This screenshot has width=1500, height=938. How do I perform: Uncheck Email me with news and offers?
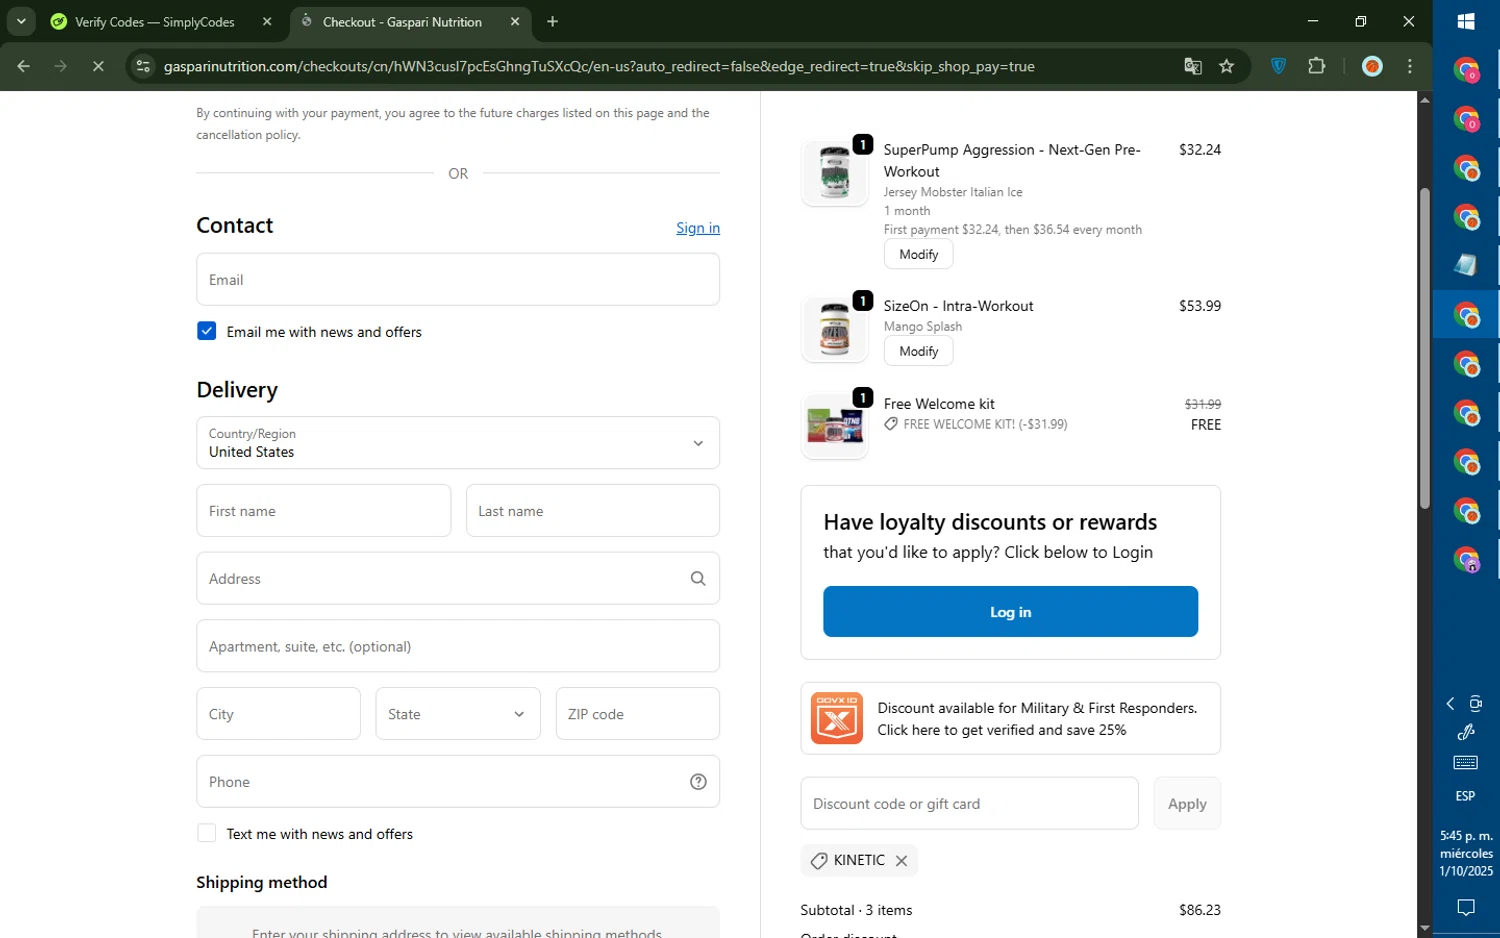point(207,331)
